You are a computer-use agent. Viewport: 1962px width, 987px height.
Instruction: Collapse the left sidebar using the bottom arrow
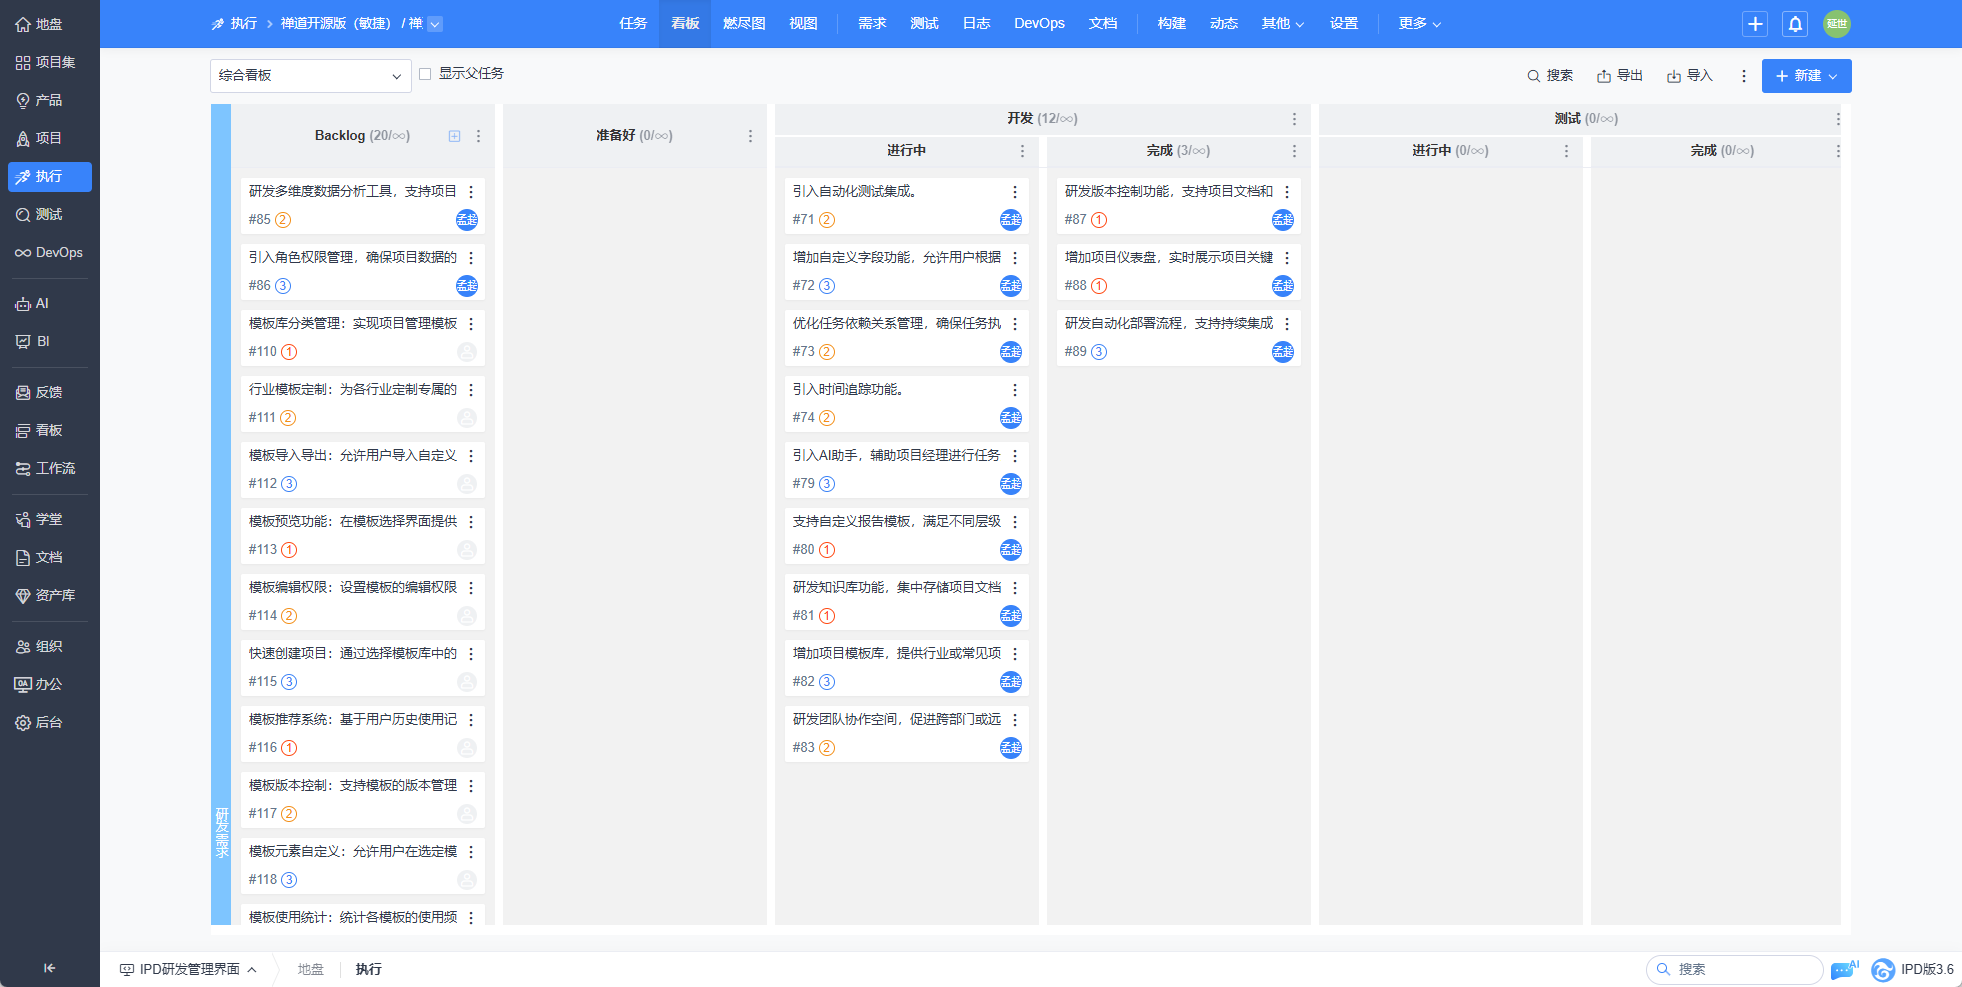click(x=49, y=968)
